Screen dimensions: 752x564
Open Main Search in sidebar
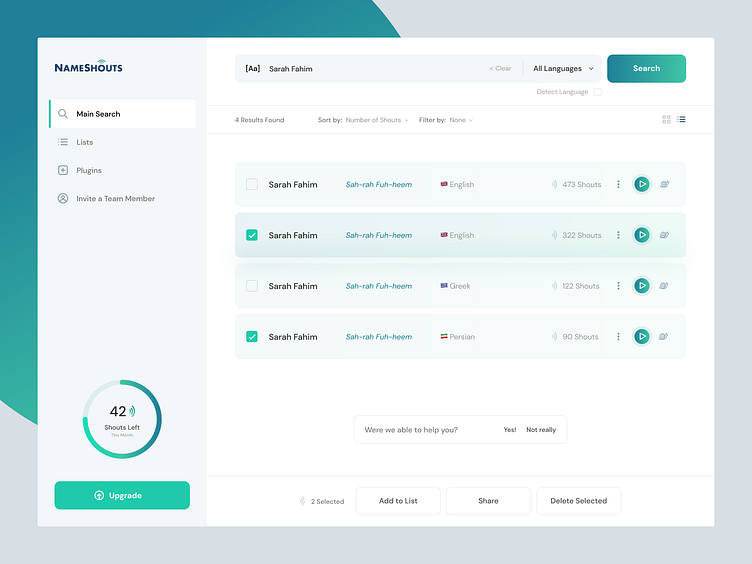[x=122, y=114]
